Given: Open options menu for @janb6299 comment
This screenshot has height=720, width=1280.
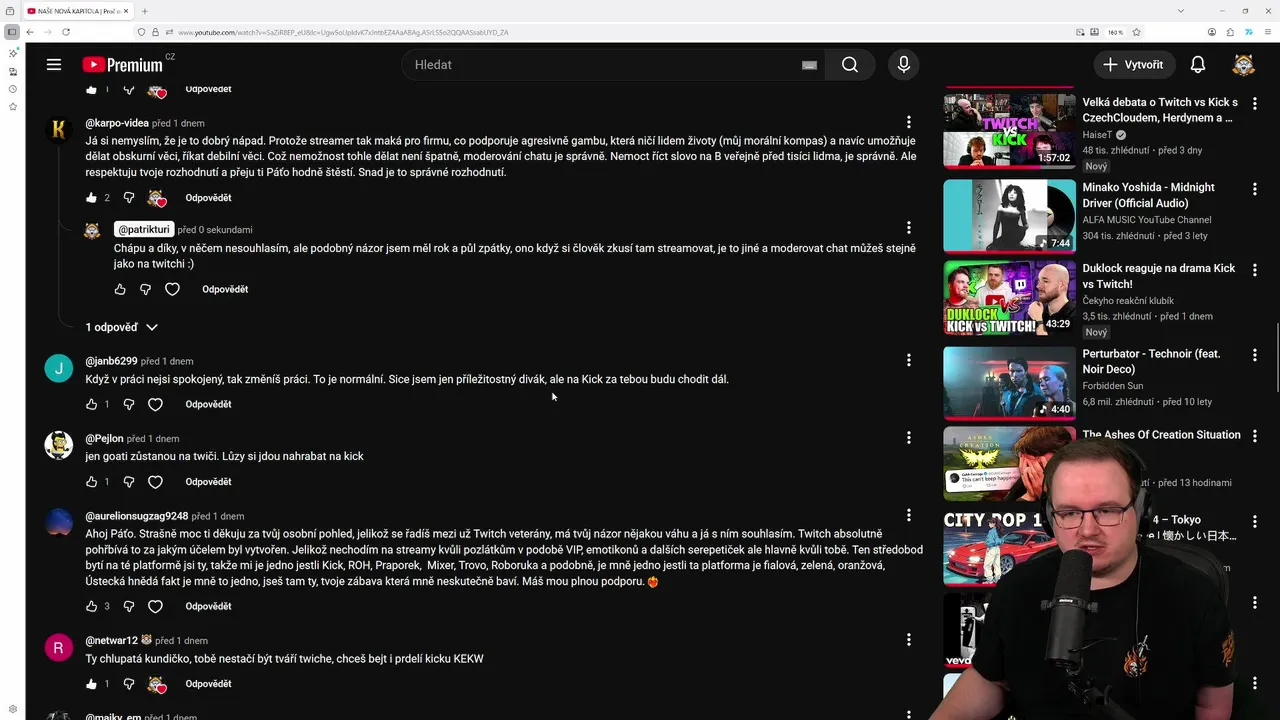Looking at the screenshot, I should [909, 360].
